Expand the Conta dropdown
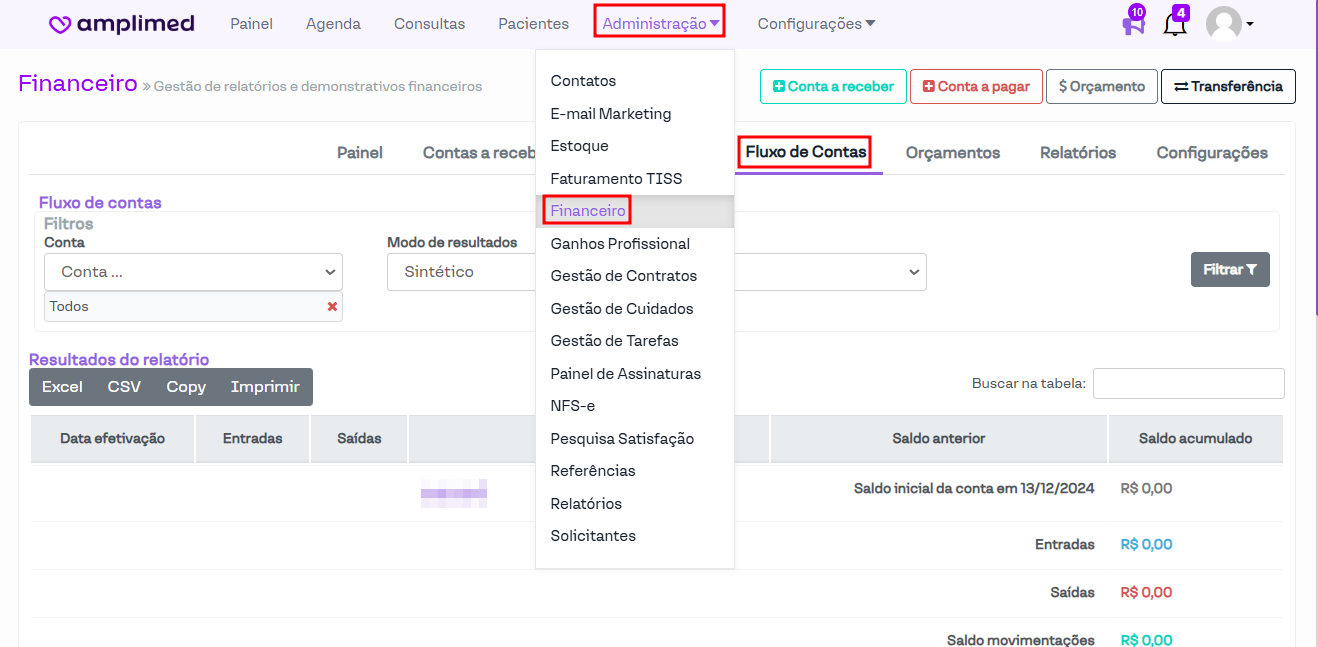Image resolution: width=1318 pixels, height=647 pixels. click(x=193, y=272)
